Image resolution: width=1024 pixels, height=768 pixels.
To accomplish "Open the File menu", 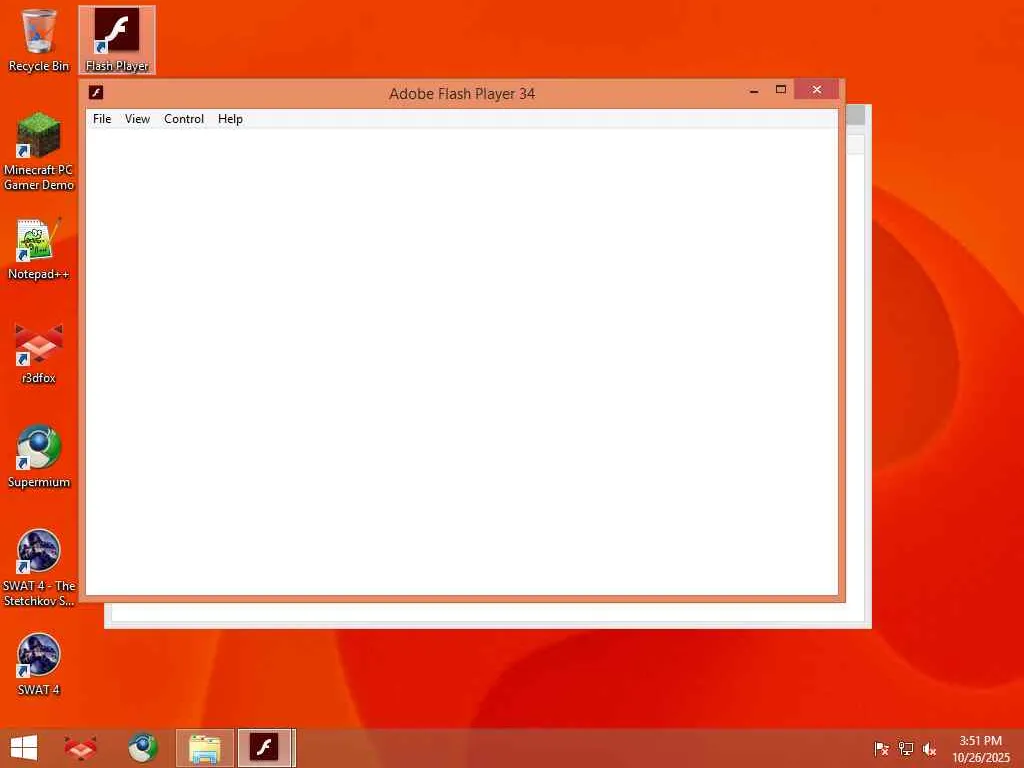I will pyautogui.click(x=102, y=119).
